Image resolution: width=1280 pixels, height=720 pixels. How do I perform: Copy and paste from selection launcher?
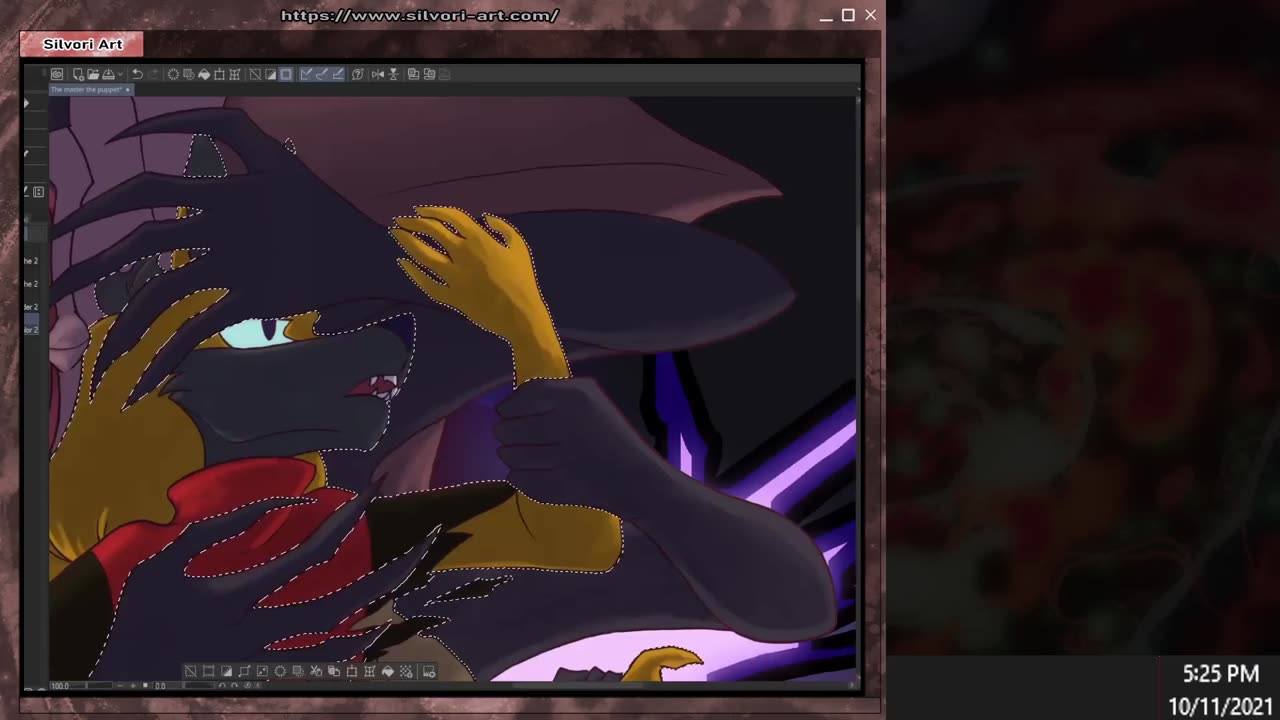click(334, 672)
